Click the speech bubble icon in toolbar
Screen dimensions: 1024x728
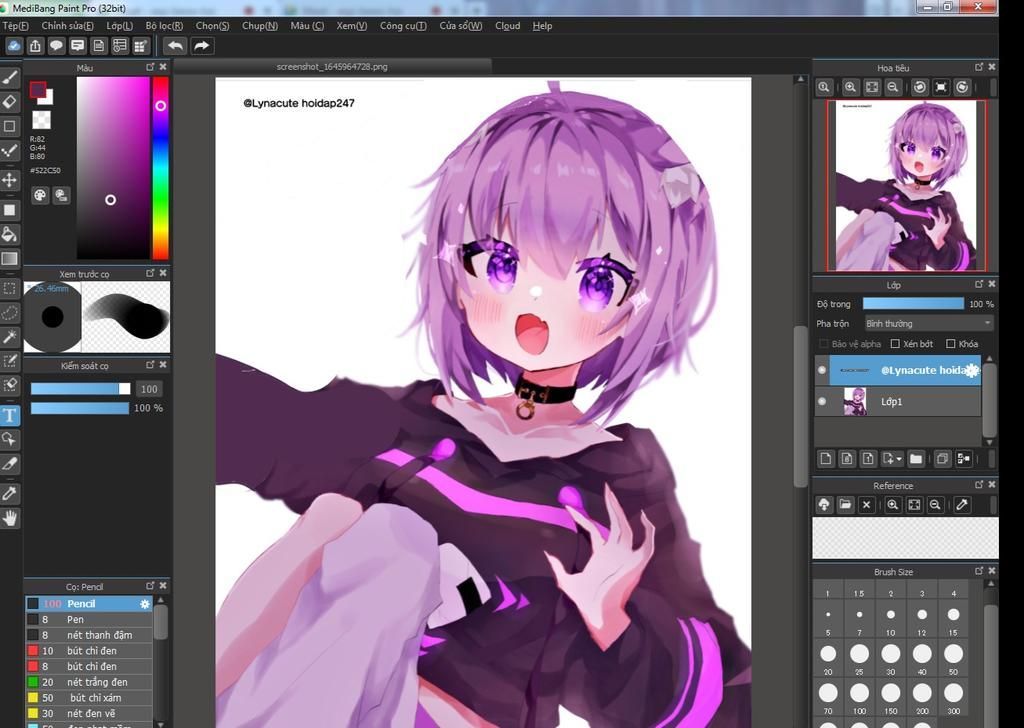(x=57, y=46)
